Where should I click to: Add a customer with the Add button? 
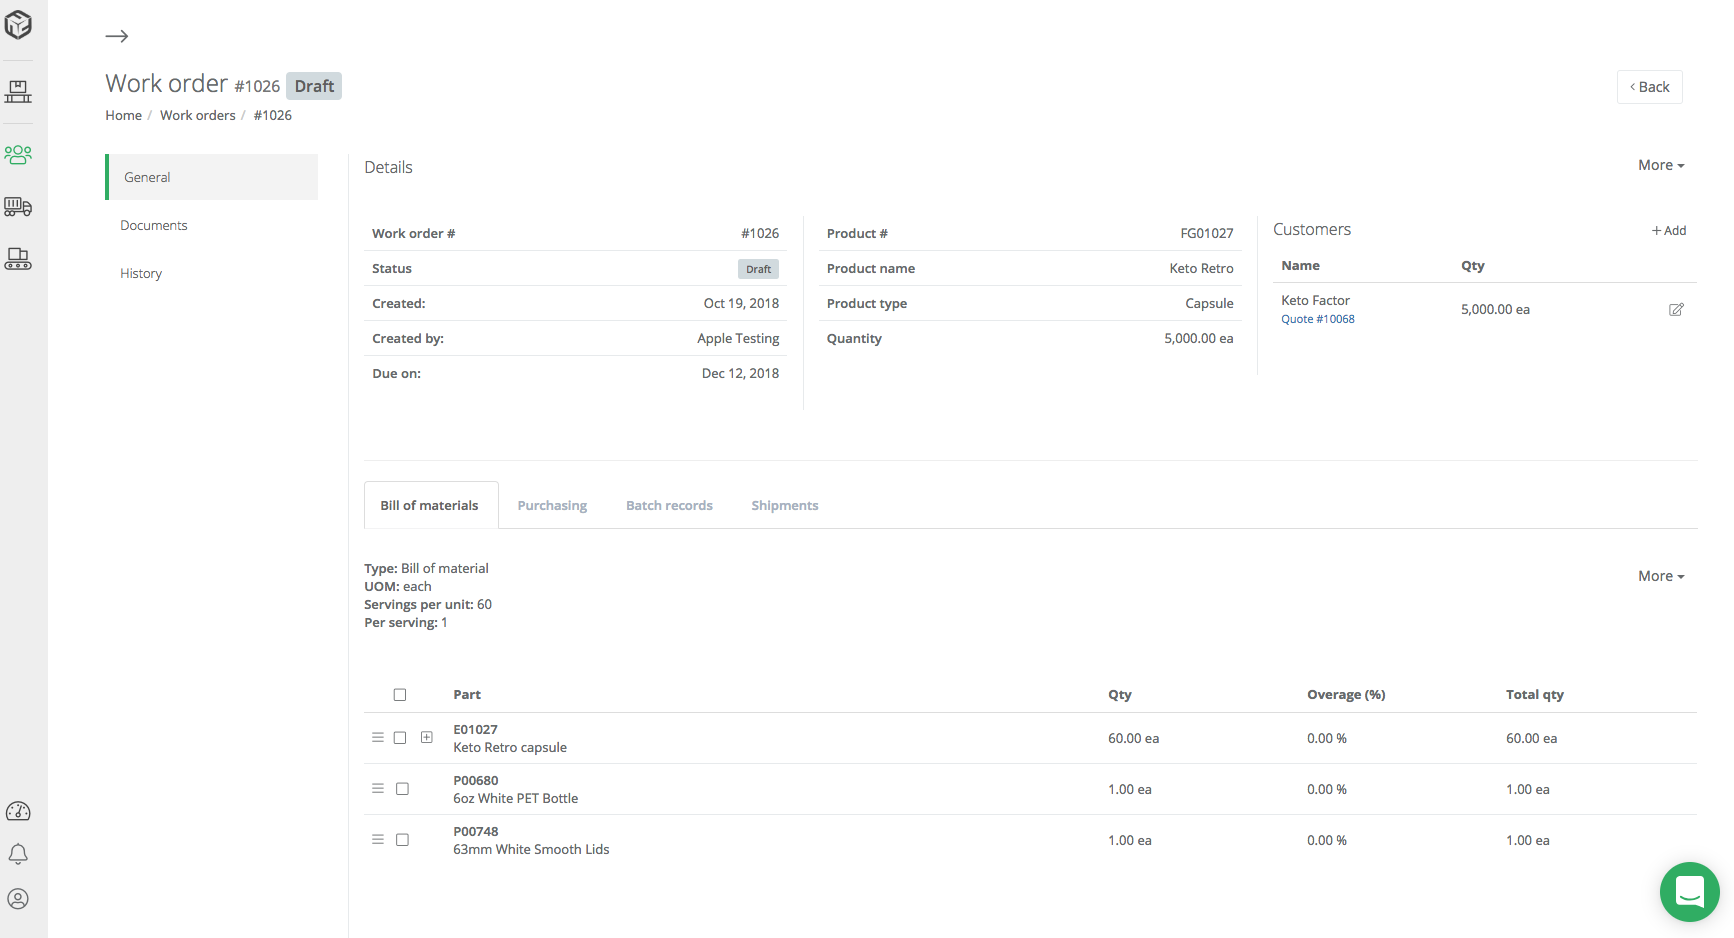(x=1668, y=230)
